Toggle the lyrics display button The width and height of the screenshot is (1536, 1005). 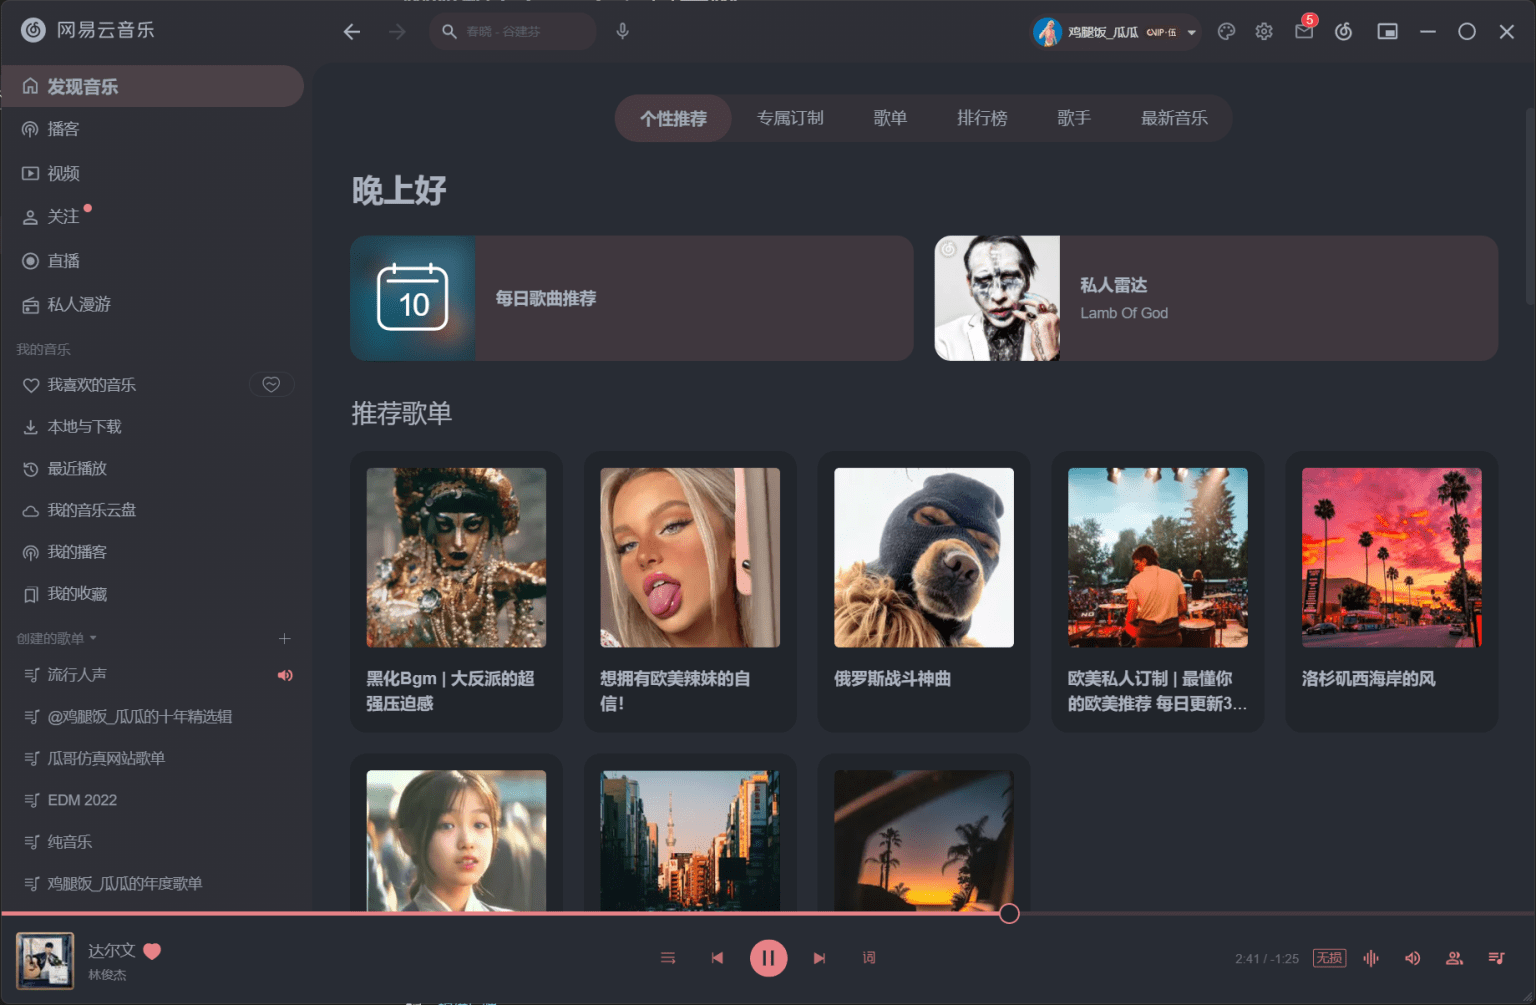[869, 958]
